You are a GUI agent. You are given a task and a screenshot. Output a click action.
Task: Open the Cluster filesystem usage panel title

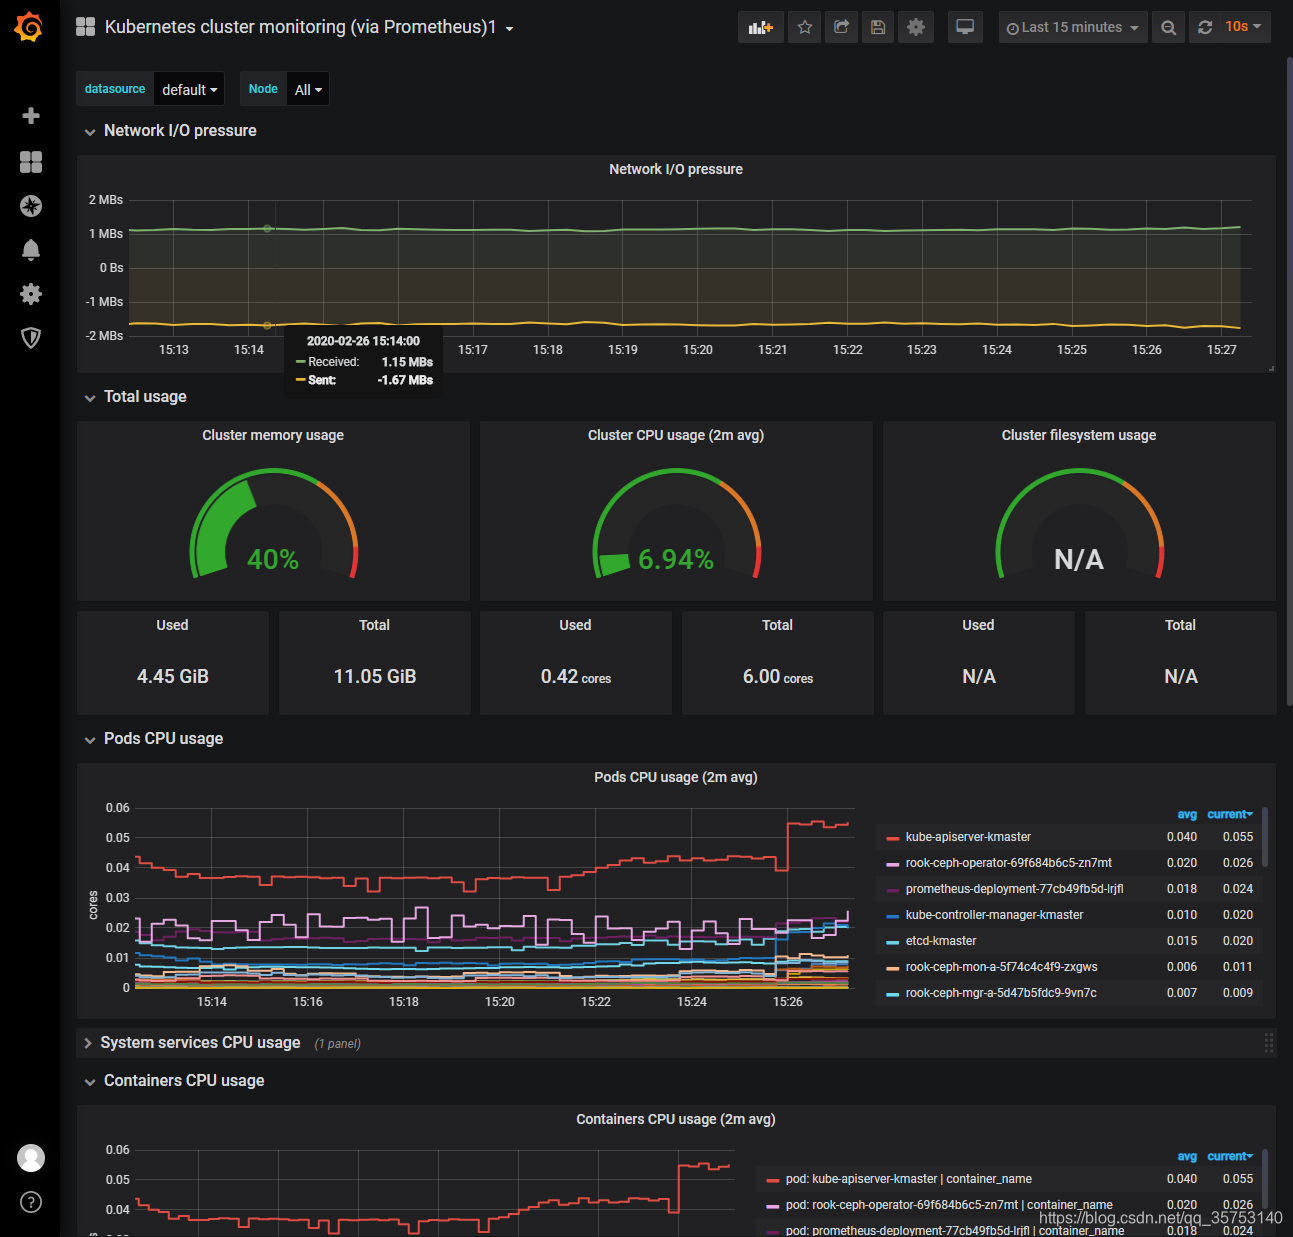1079,435
